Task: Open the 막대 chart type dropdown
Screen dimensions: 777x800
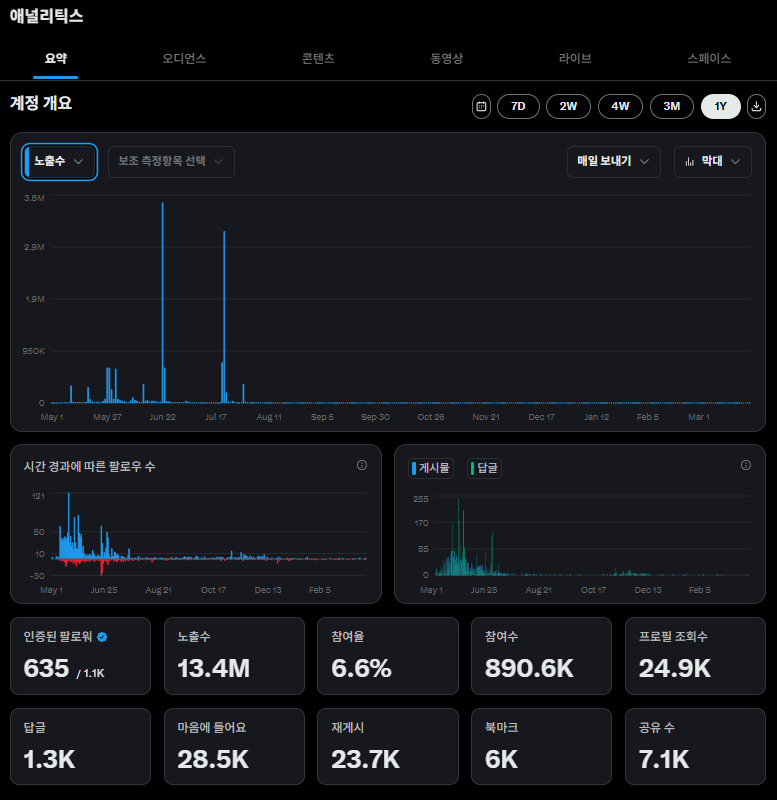Action: click(x=713, y=162)
